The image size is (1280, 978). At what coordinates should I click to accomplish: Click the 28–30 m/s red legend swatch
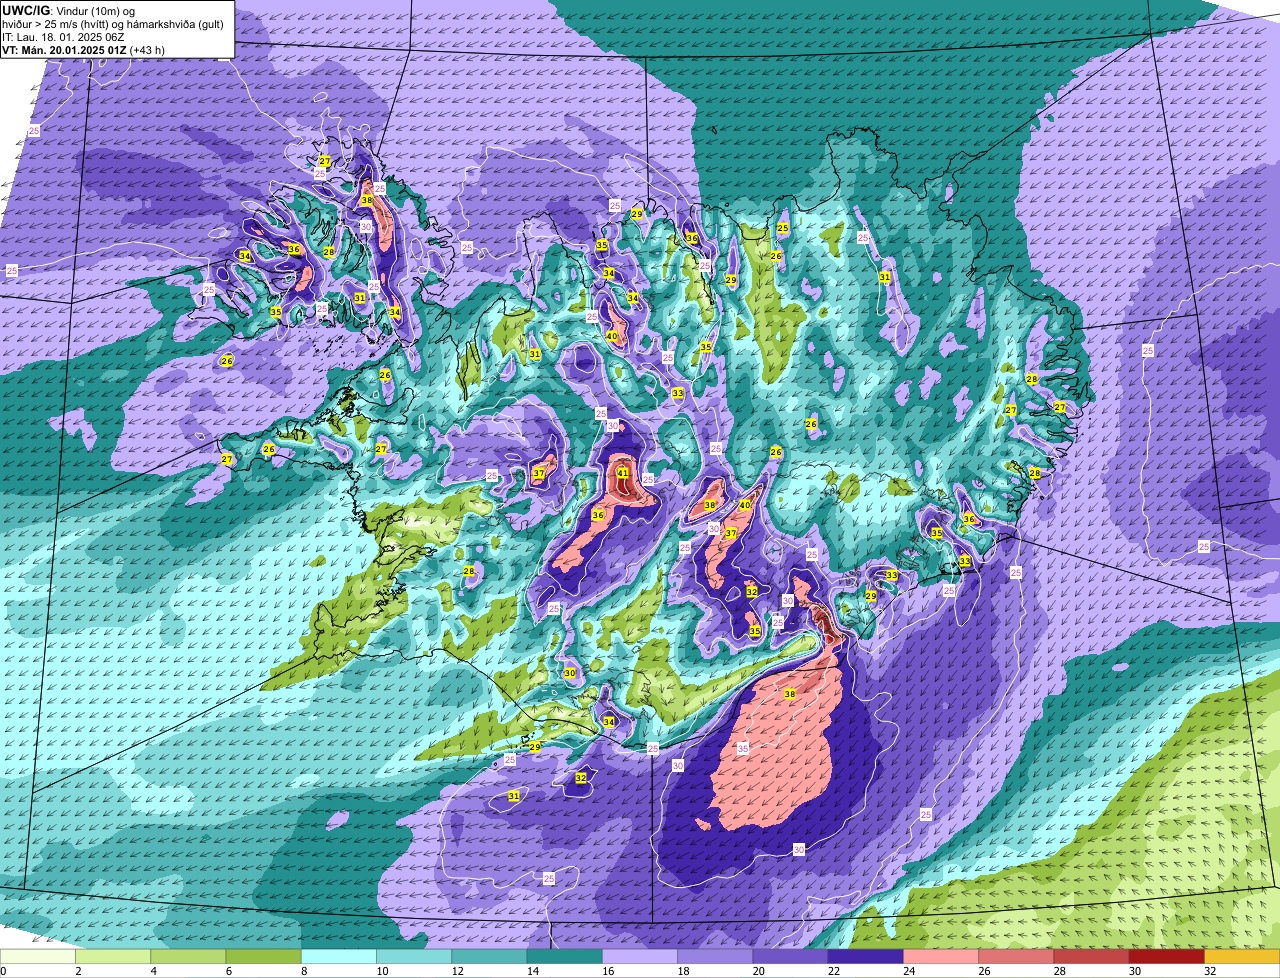pos(1091,957)
